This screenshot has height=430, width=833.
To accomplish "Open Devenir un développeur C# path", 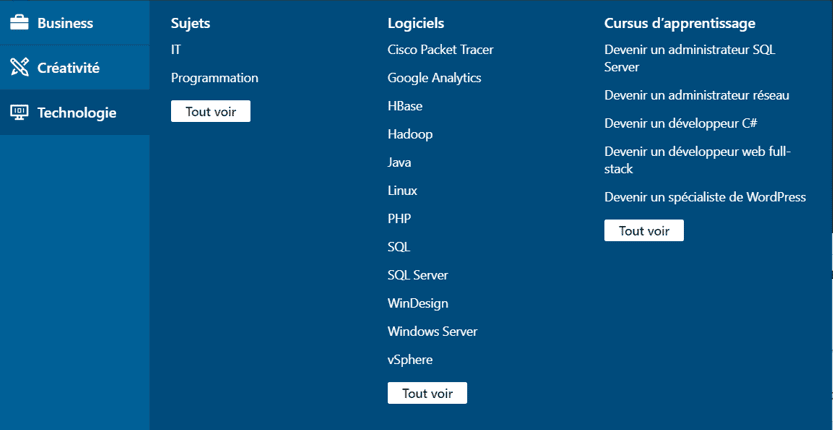I will coord(681,123).
